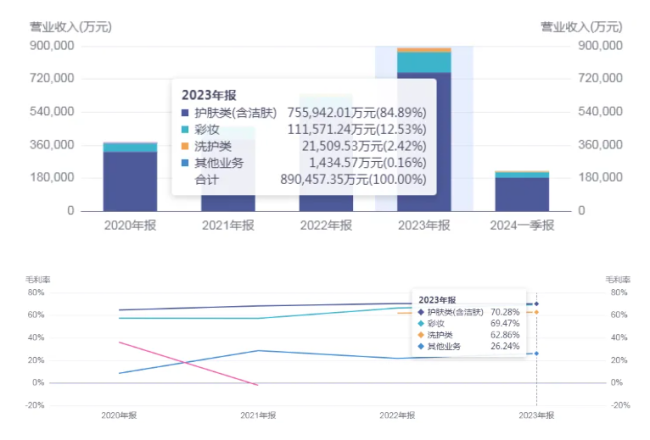
Task: Click the 2020年报 bar's dark blue skincare segment
Action: click(130, 182)
